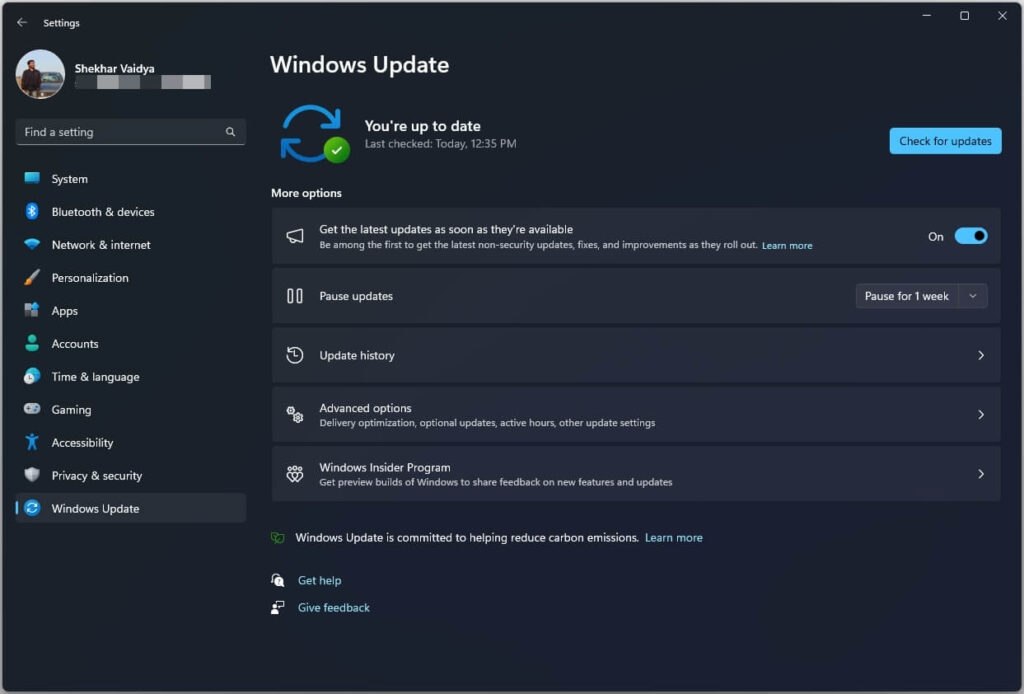
Task: Click the Update history text
Action: [357, 355]
